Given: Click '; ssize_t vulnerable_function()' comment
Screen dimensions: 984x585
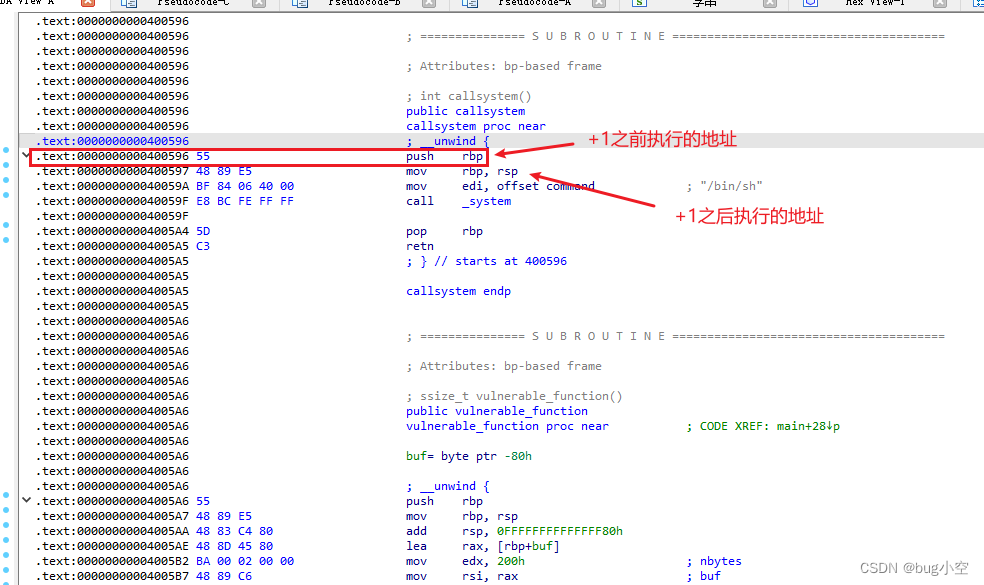Looking at the screenshot, I should click(x=514, y=396).
